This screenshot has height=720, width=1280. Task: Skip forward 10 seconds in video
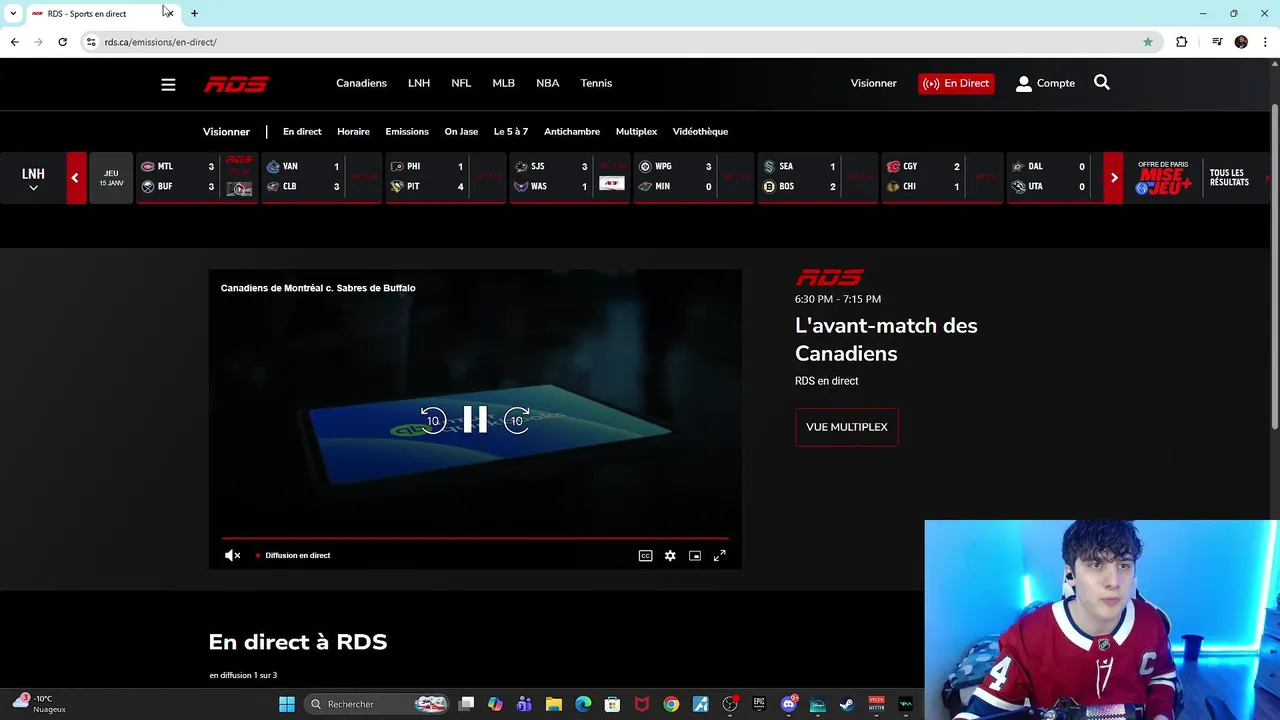tap(517, 420)
